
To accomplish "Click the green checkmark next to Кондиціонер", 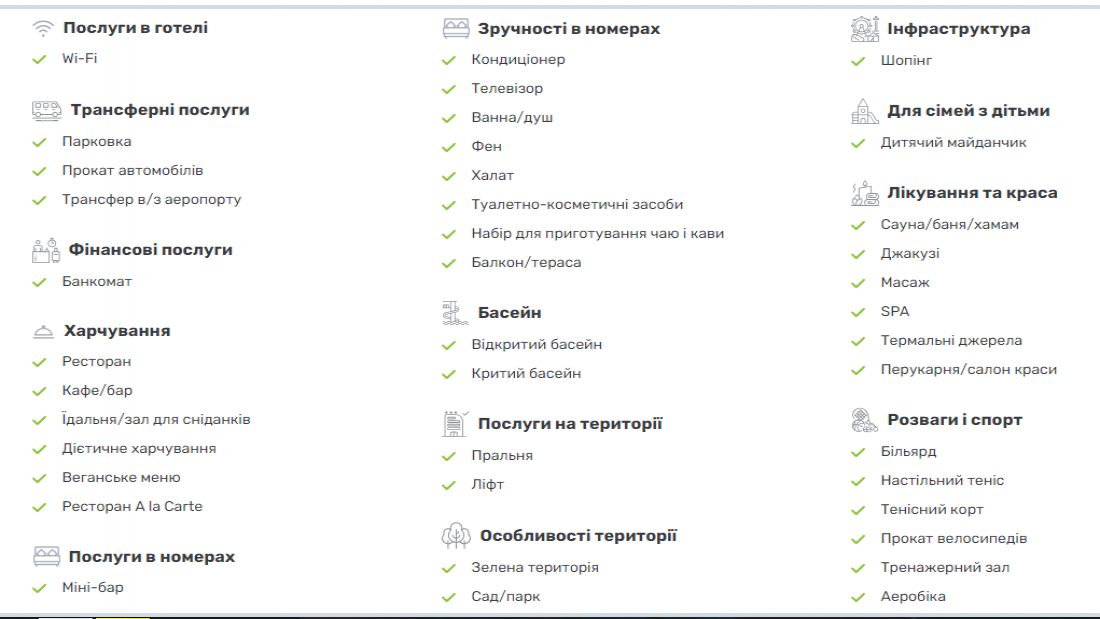I will [x=449, y=60].
